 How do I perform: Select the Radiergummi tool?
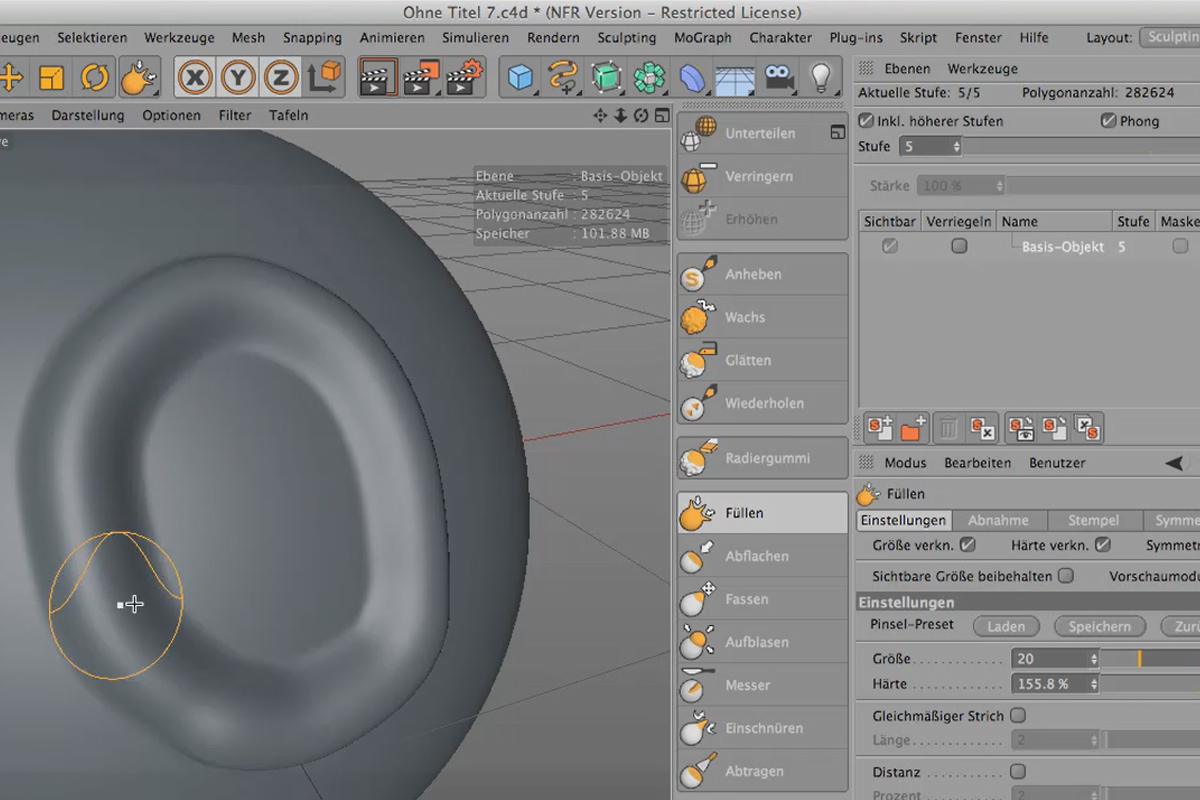(762, 457)
